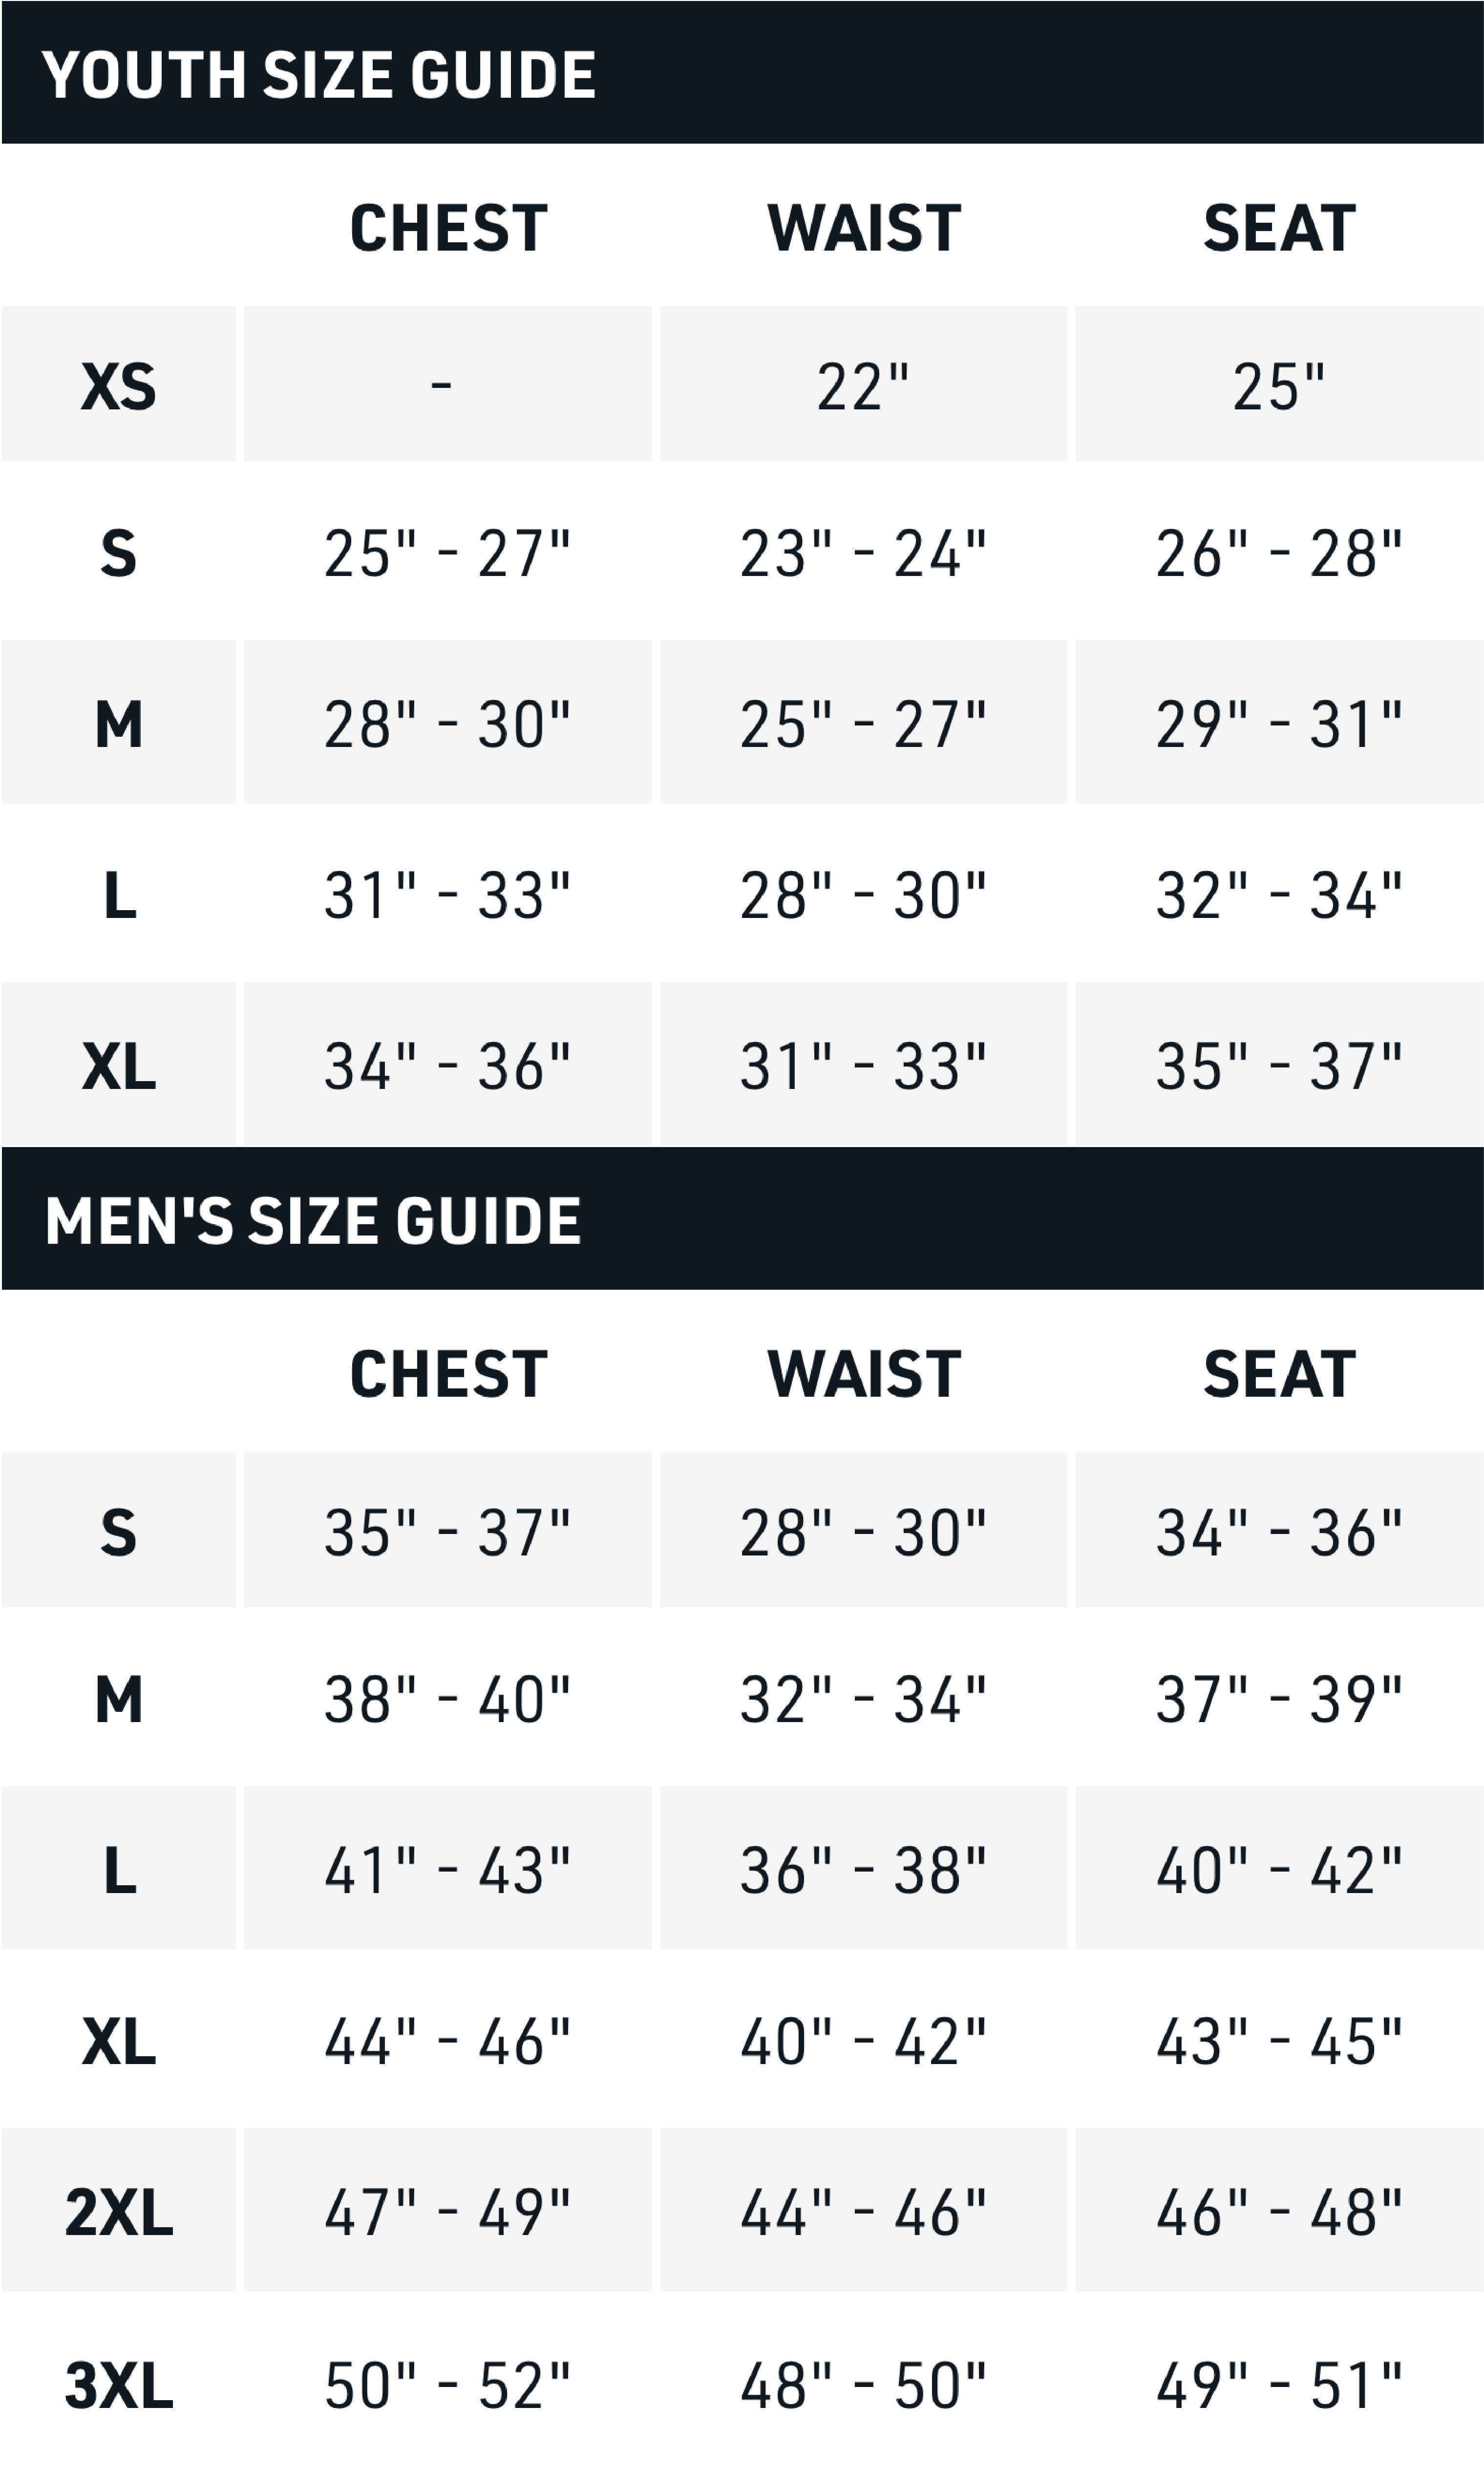The height and width of the screenshot is (2471, 1484).
Task: Select the Youth XL chest cell 34" - 36"
Action: tap(448, 1066)
